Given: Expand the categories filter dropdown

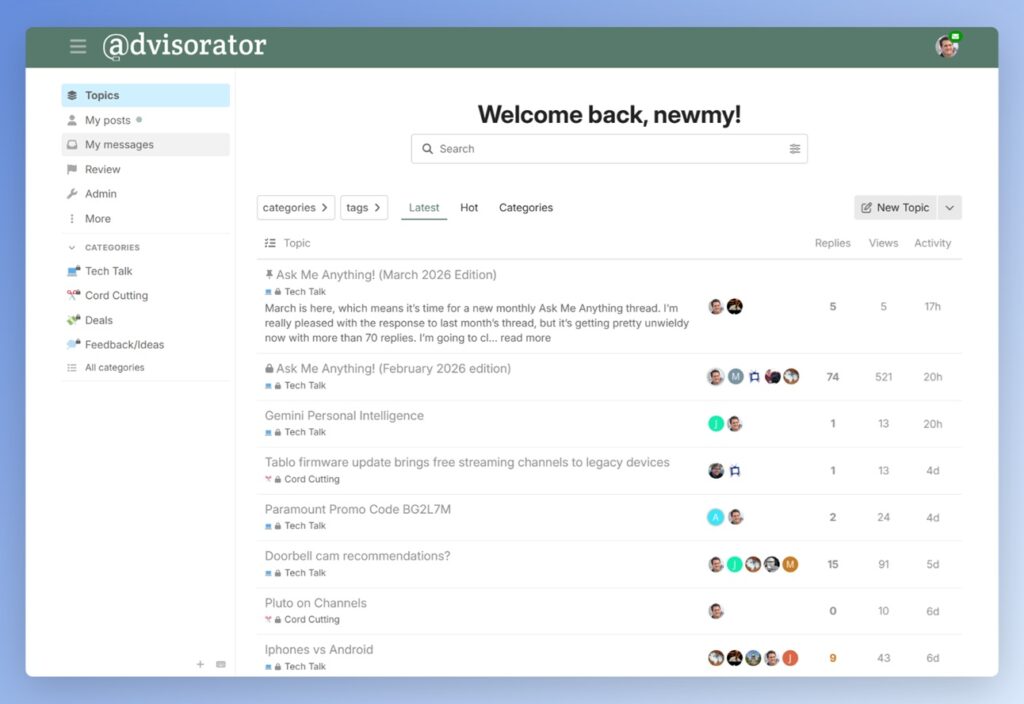Looking at the screenshot, I should (x=295, y=208).
